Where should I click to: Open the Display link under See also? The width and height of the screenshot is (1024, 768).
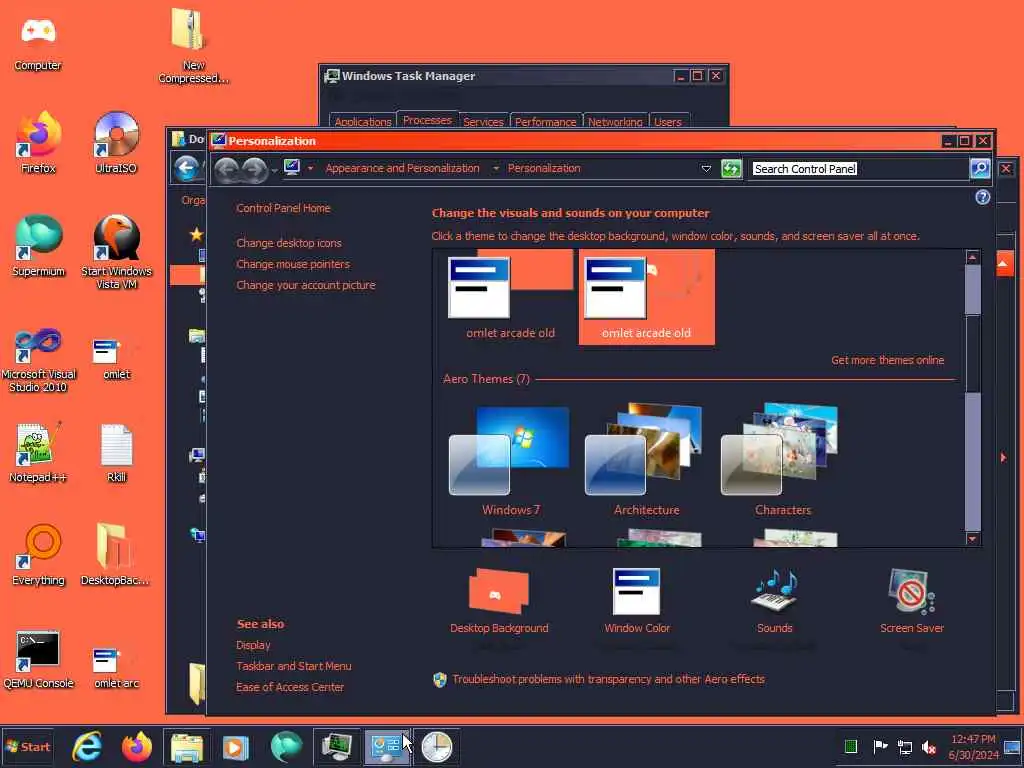[x=253, y=645]
